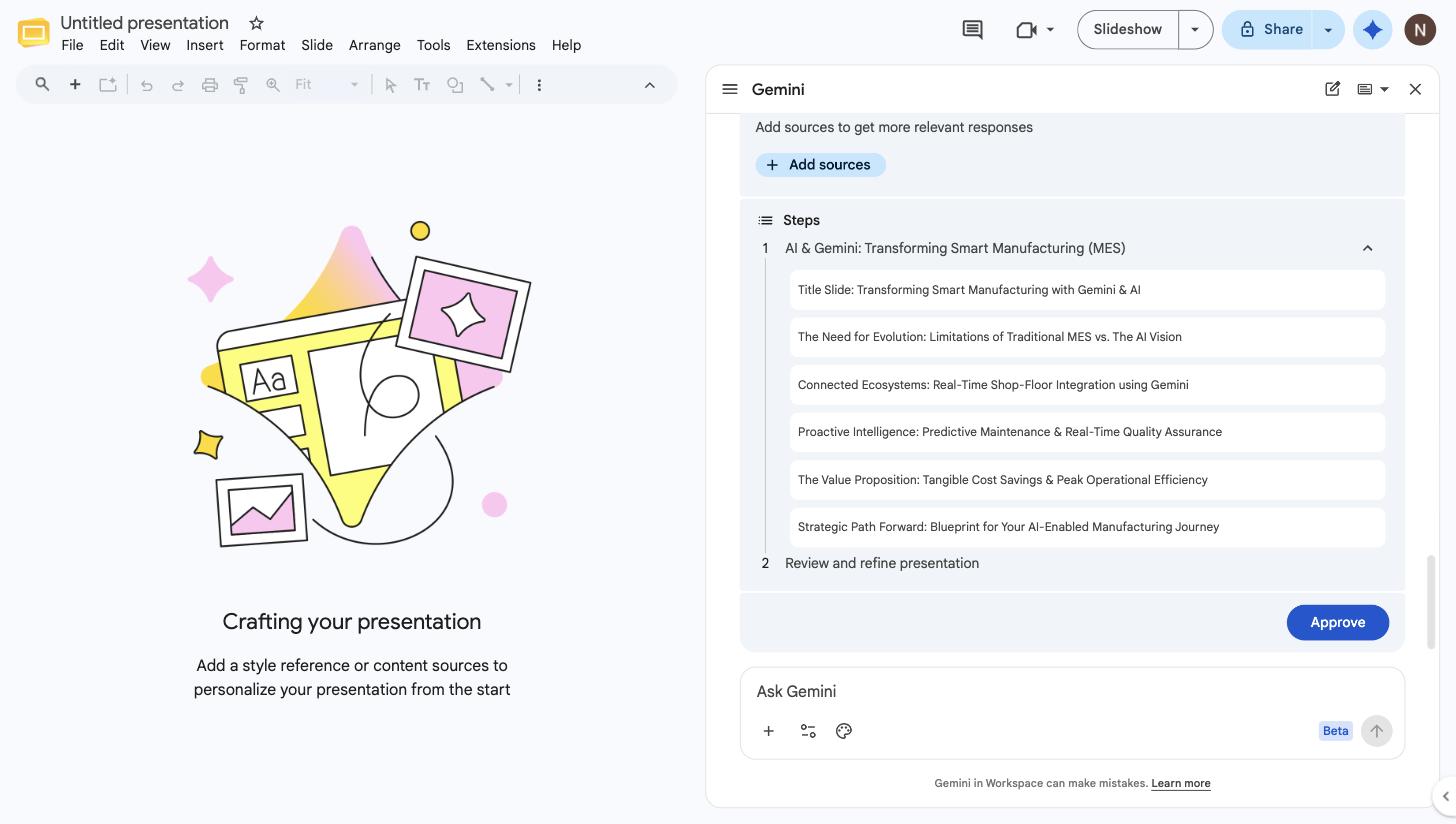This screenshot has width=1456, height=824.
Task: Click Add sources button
Action: pos(820,165)
